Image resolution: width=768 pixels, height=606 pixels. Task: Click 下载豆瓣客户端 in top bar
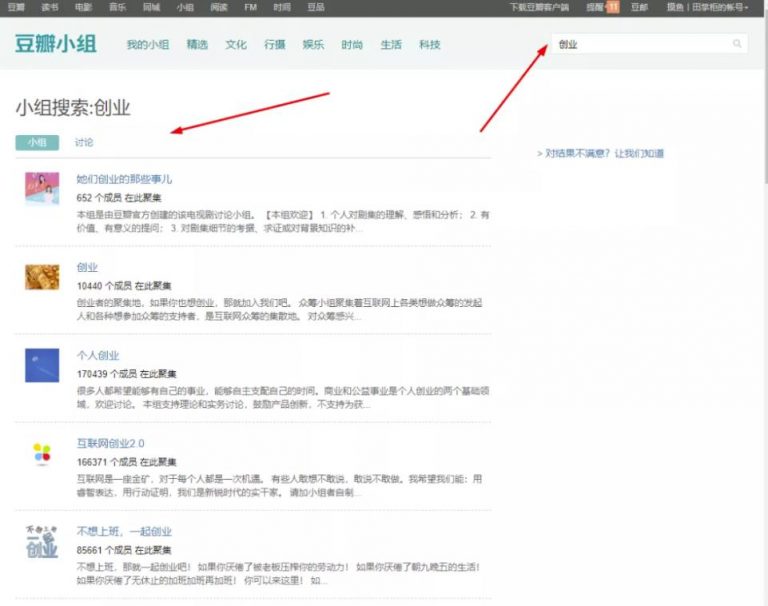click(x=538, y=7)
